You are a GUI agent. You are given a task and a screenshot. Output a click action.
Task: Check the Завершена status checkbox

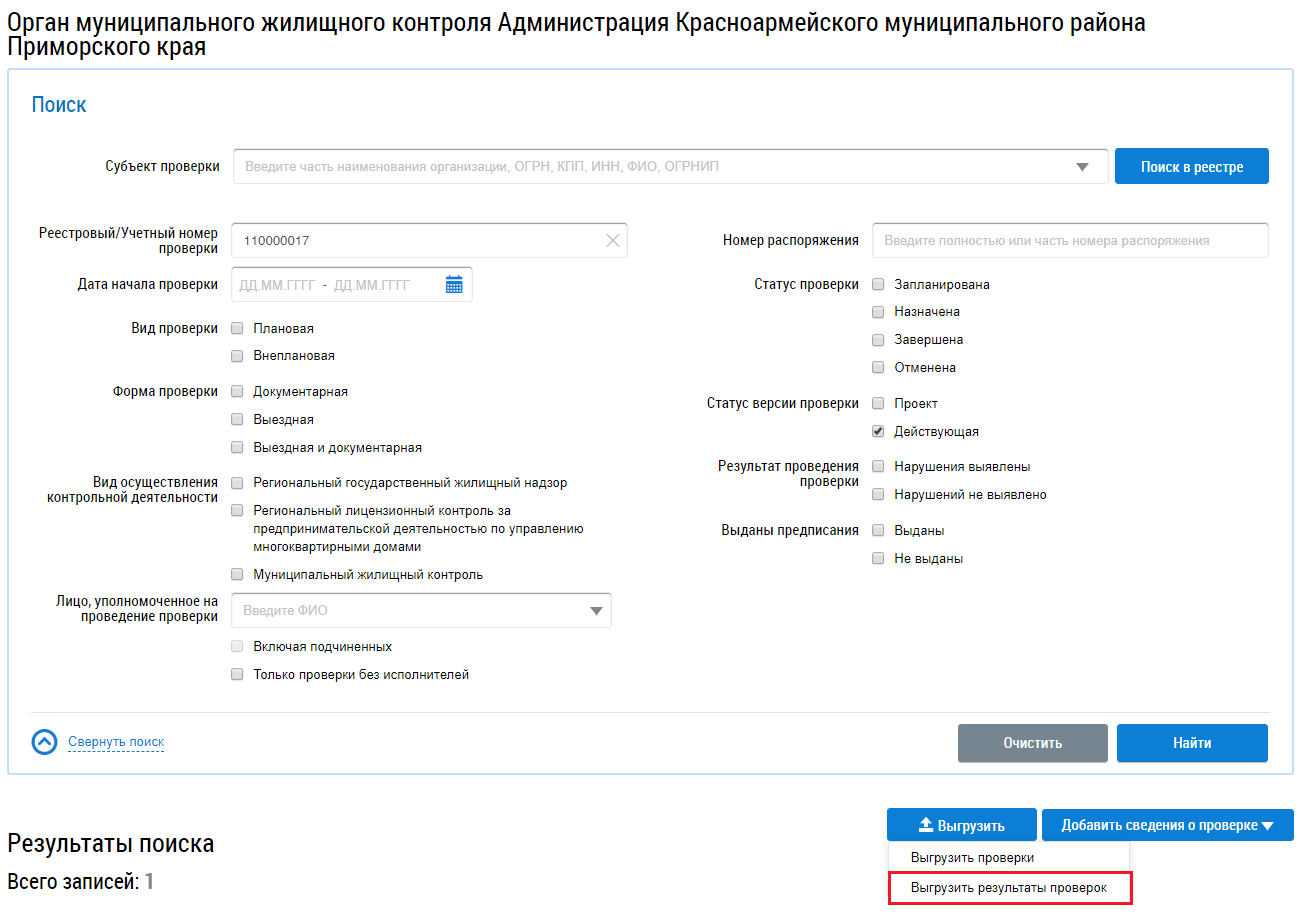click(878, 340)
